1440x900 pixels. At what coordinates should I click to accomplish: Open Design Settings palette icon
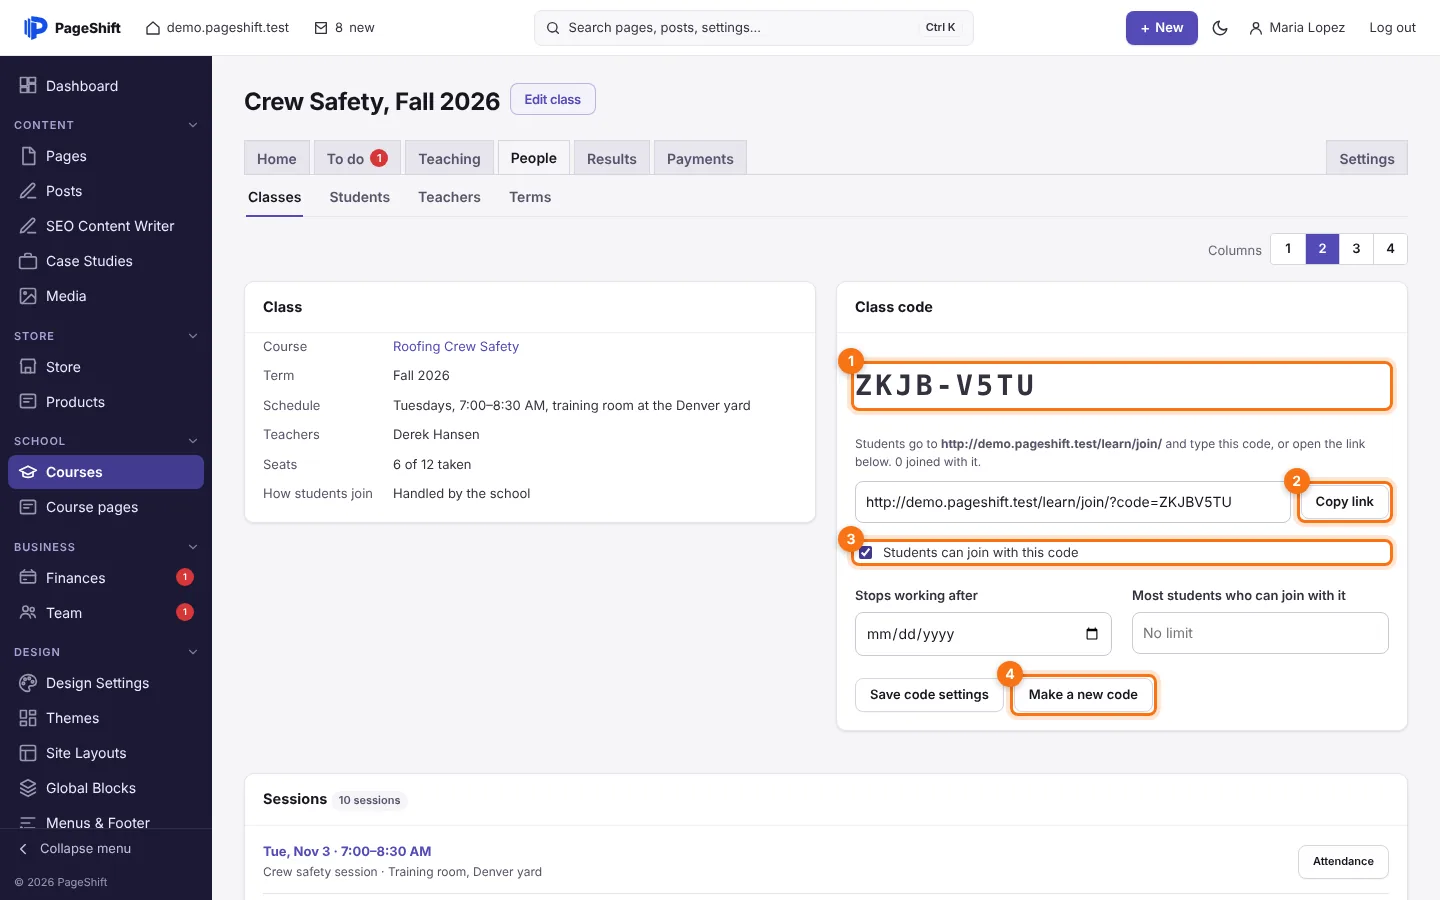[28, 683]
